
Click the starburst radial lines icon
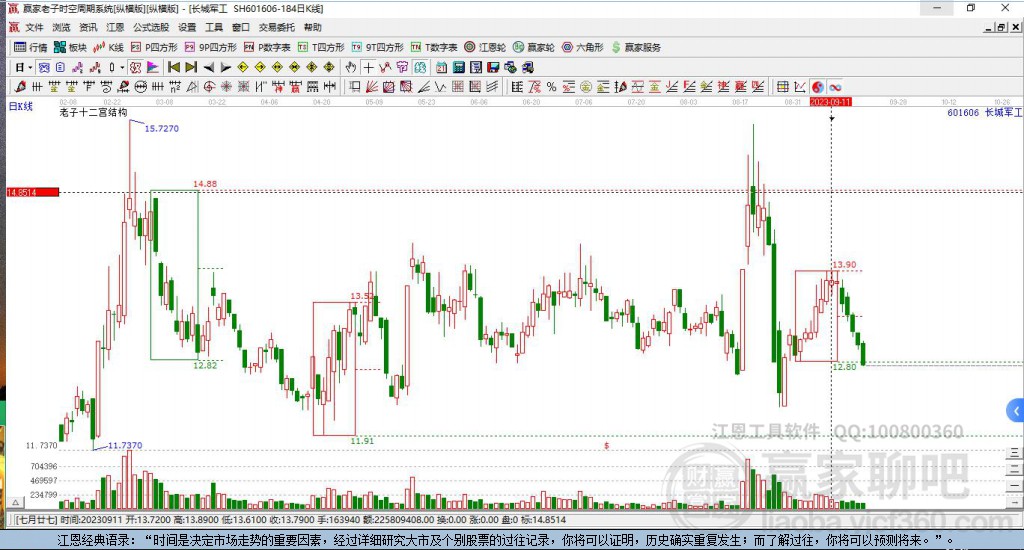pos(227,87)
